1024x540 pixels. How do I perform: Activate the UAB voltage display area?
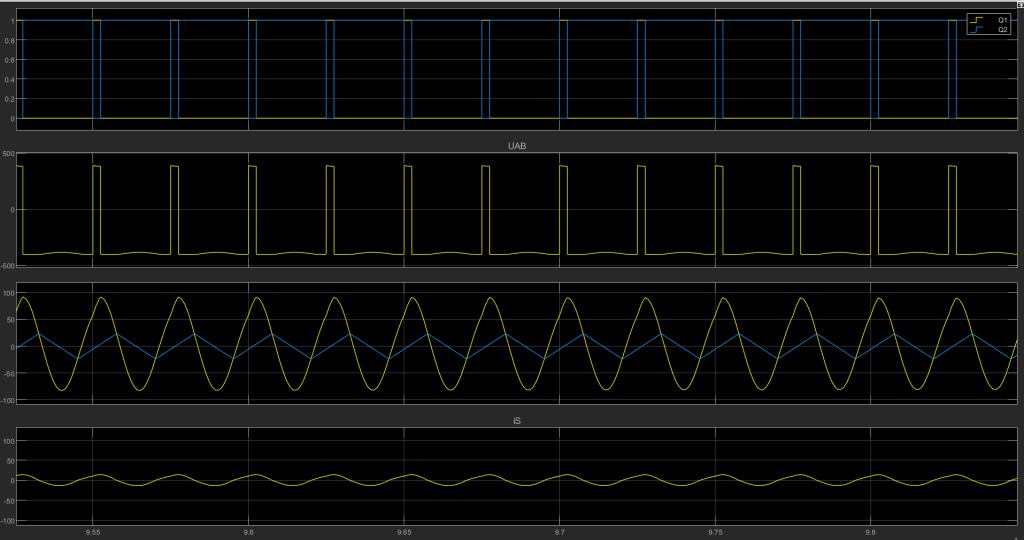pyautogui.click(x=520, y=210)
